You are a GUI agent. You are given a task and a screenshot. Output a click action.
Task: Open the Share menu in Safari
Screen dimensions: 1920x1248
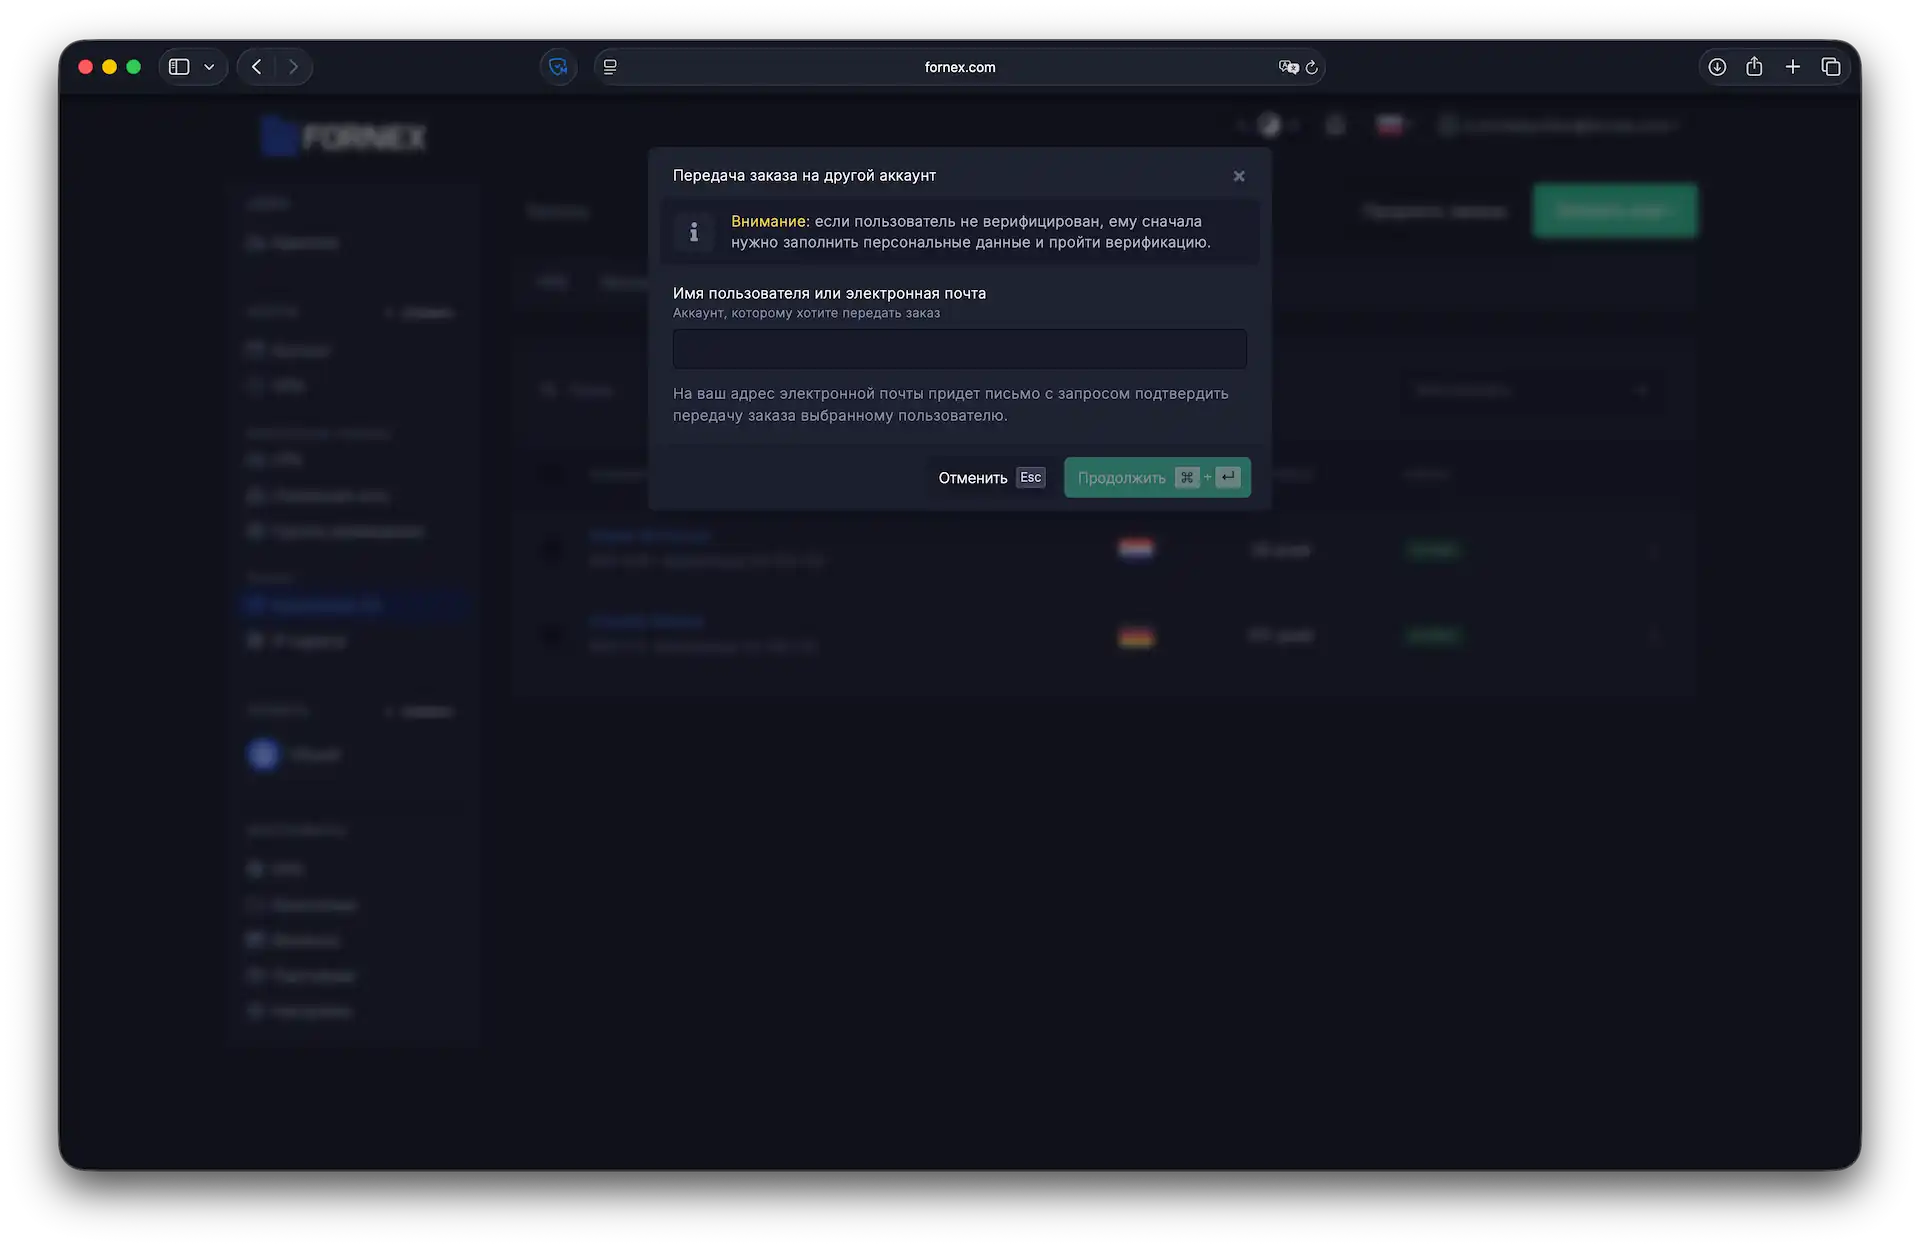(x=1754, y=67)
